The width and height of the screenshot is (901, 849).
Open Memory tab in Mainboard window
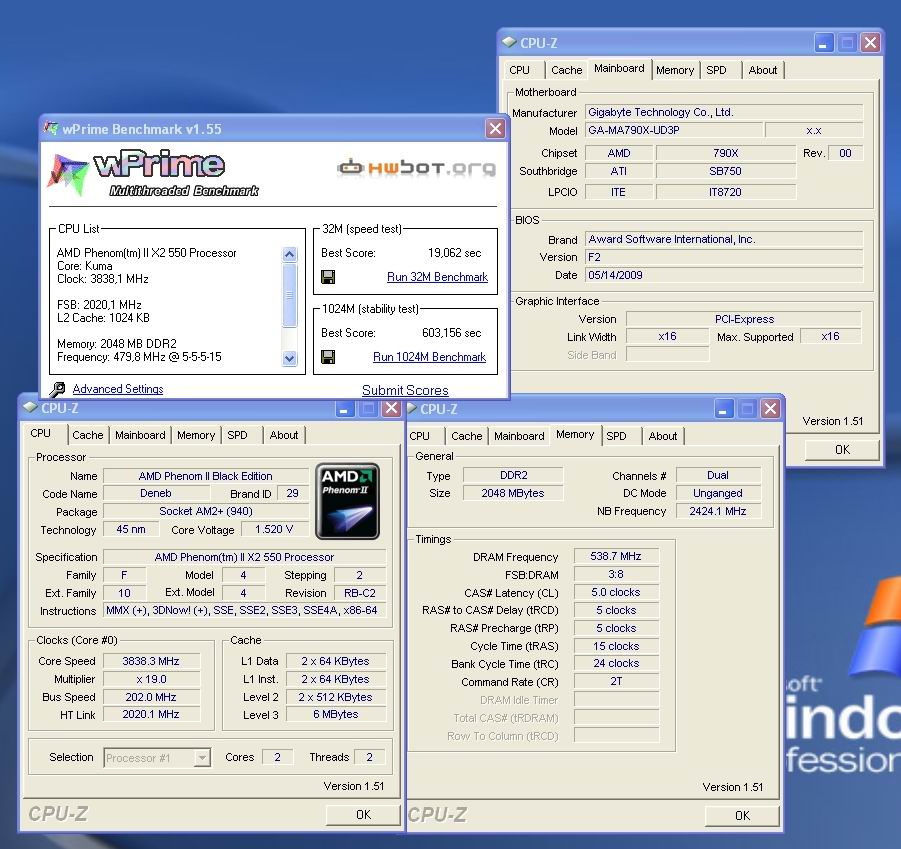[675, 70]
